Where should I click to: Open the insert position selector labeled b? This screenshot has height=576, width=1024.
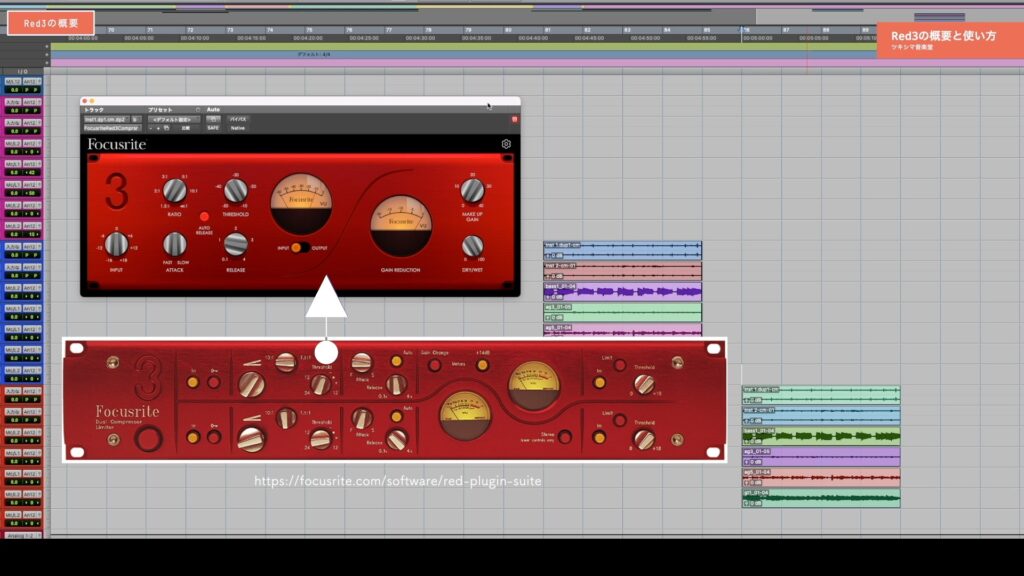tap(136, 120)
